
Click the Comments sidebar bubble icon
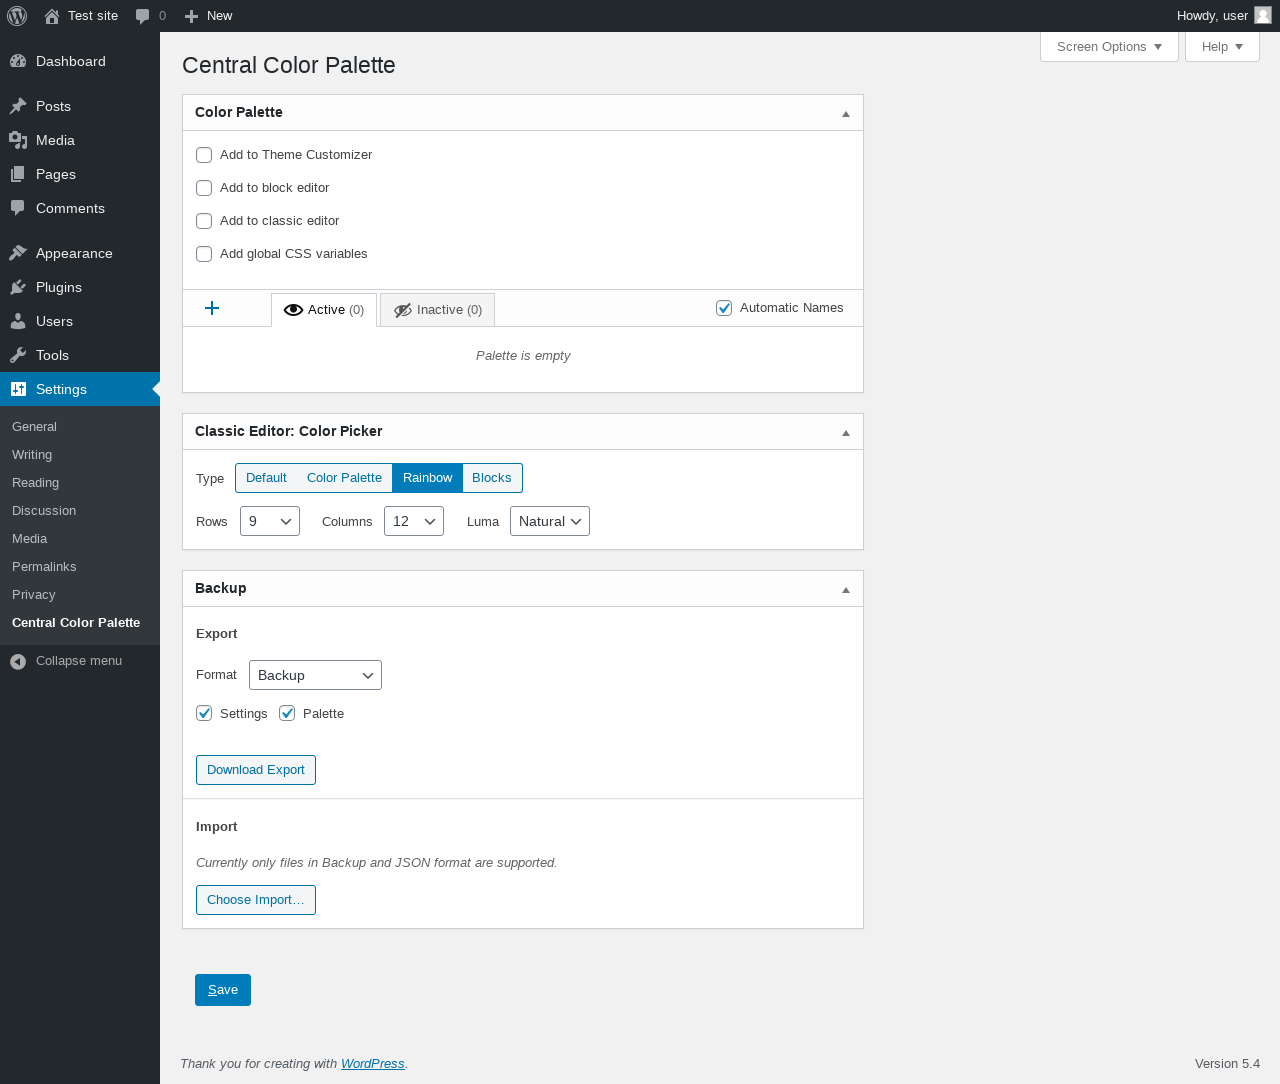tap(18, 208)
